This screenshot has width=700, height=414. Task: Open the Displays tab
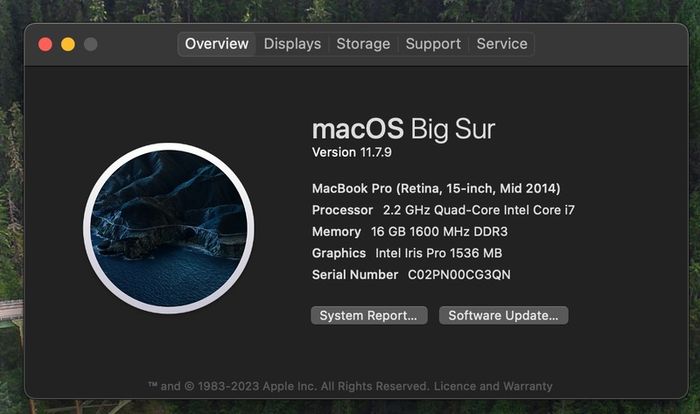click(292, 44)
